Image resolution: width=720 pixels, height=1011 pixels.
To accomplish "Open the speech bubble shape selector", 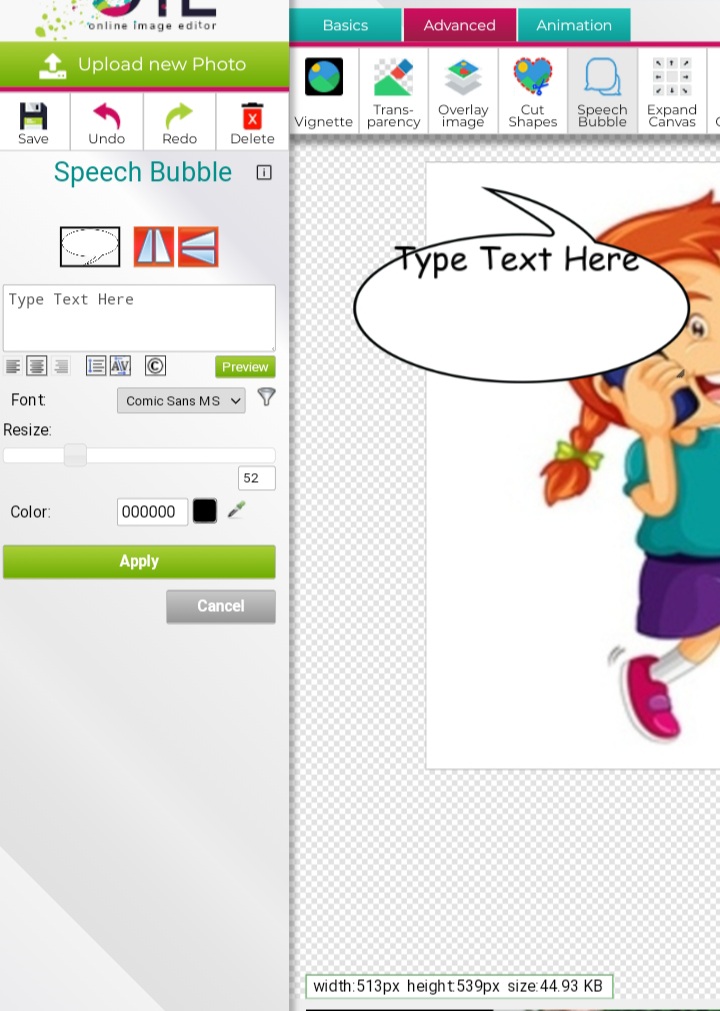I will 90,247.
